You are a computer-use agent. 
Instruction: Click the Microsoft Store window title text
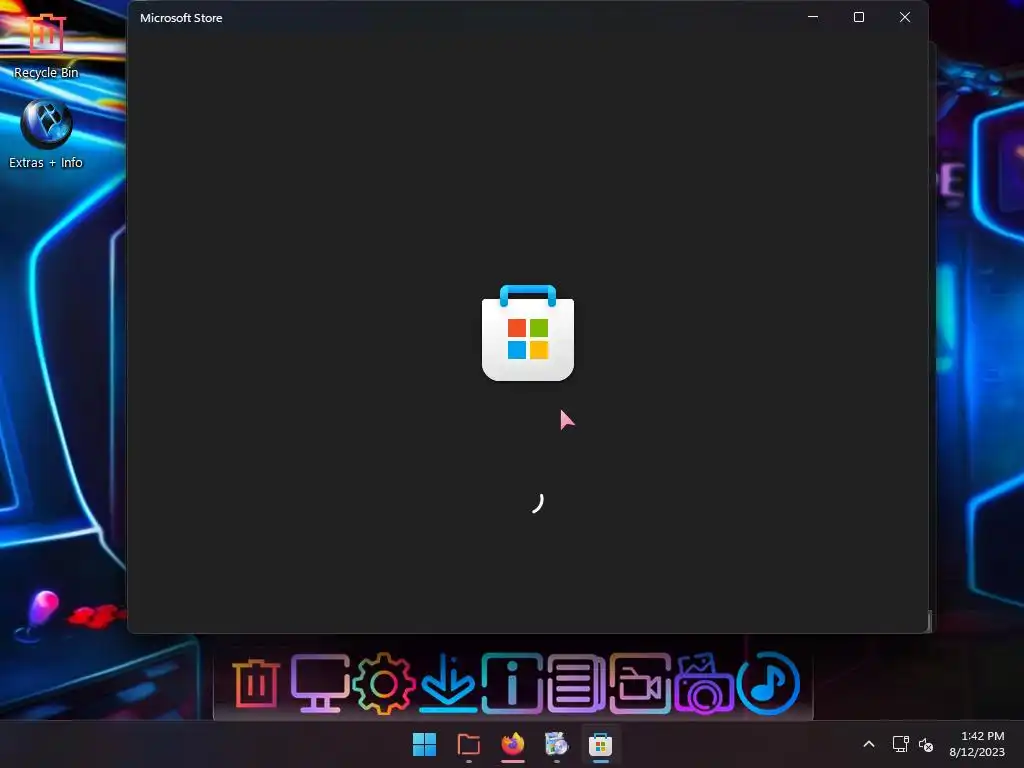[181, 18]
